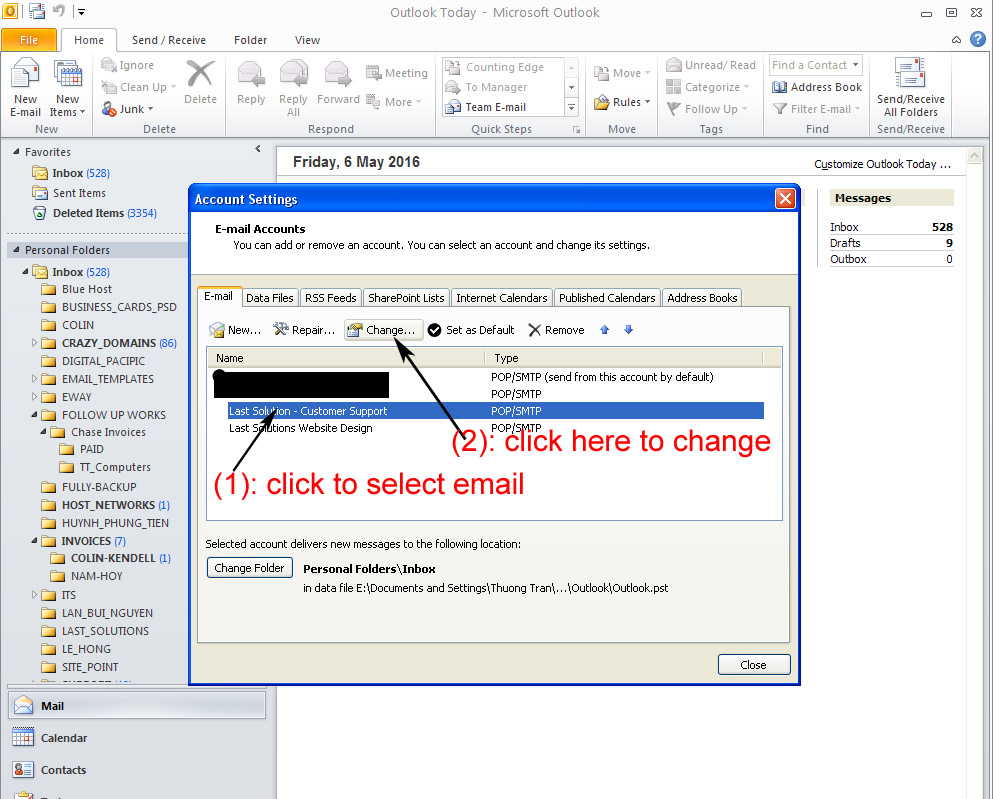Open the Deleted Items favorite folder
The width and height of the screenshot is (993, 799).
tap(88, 213)
